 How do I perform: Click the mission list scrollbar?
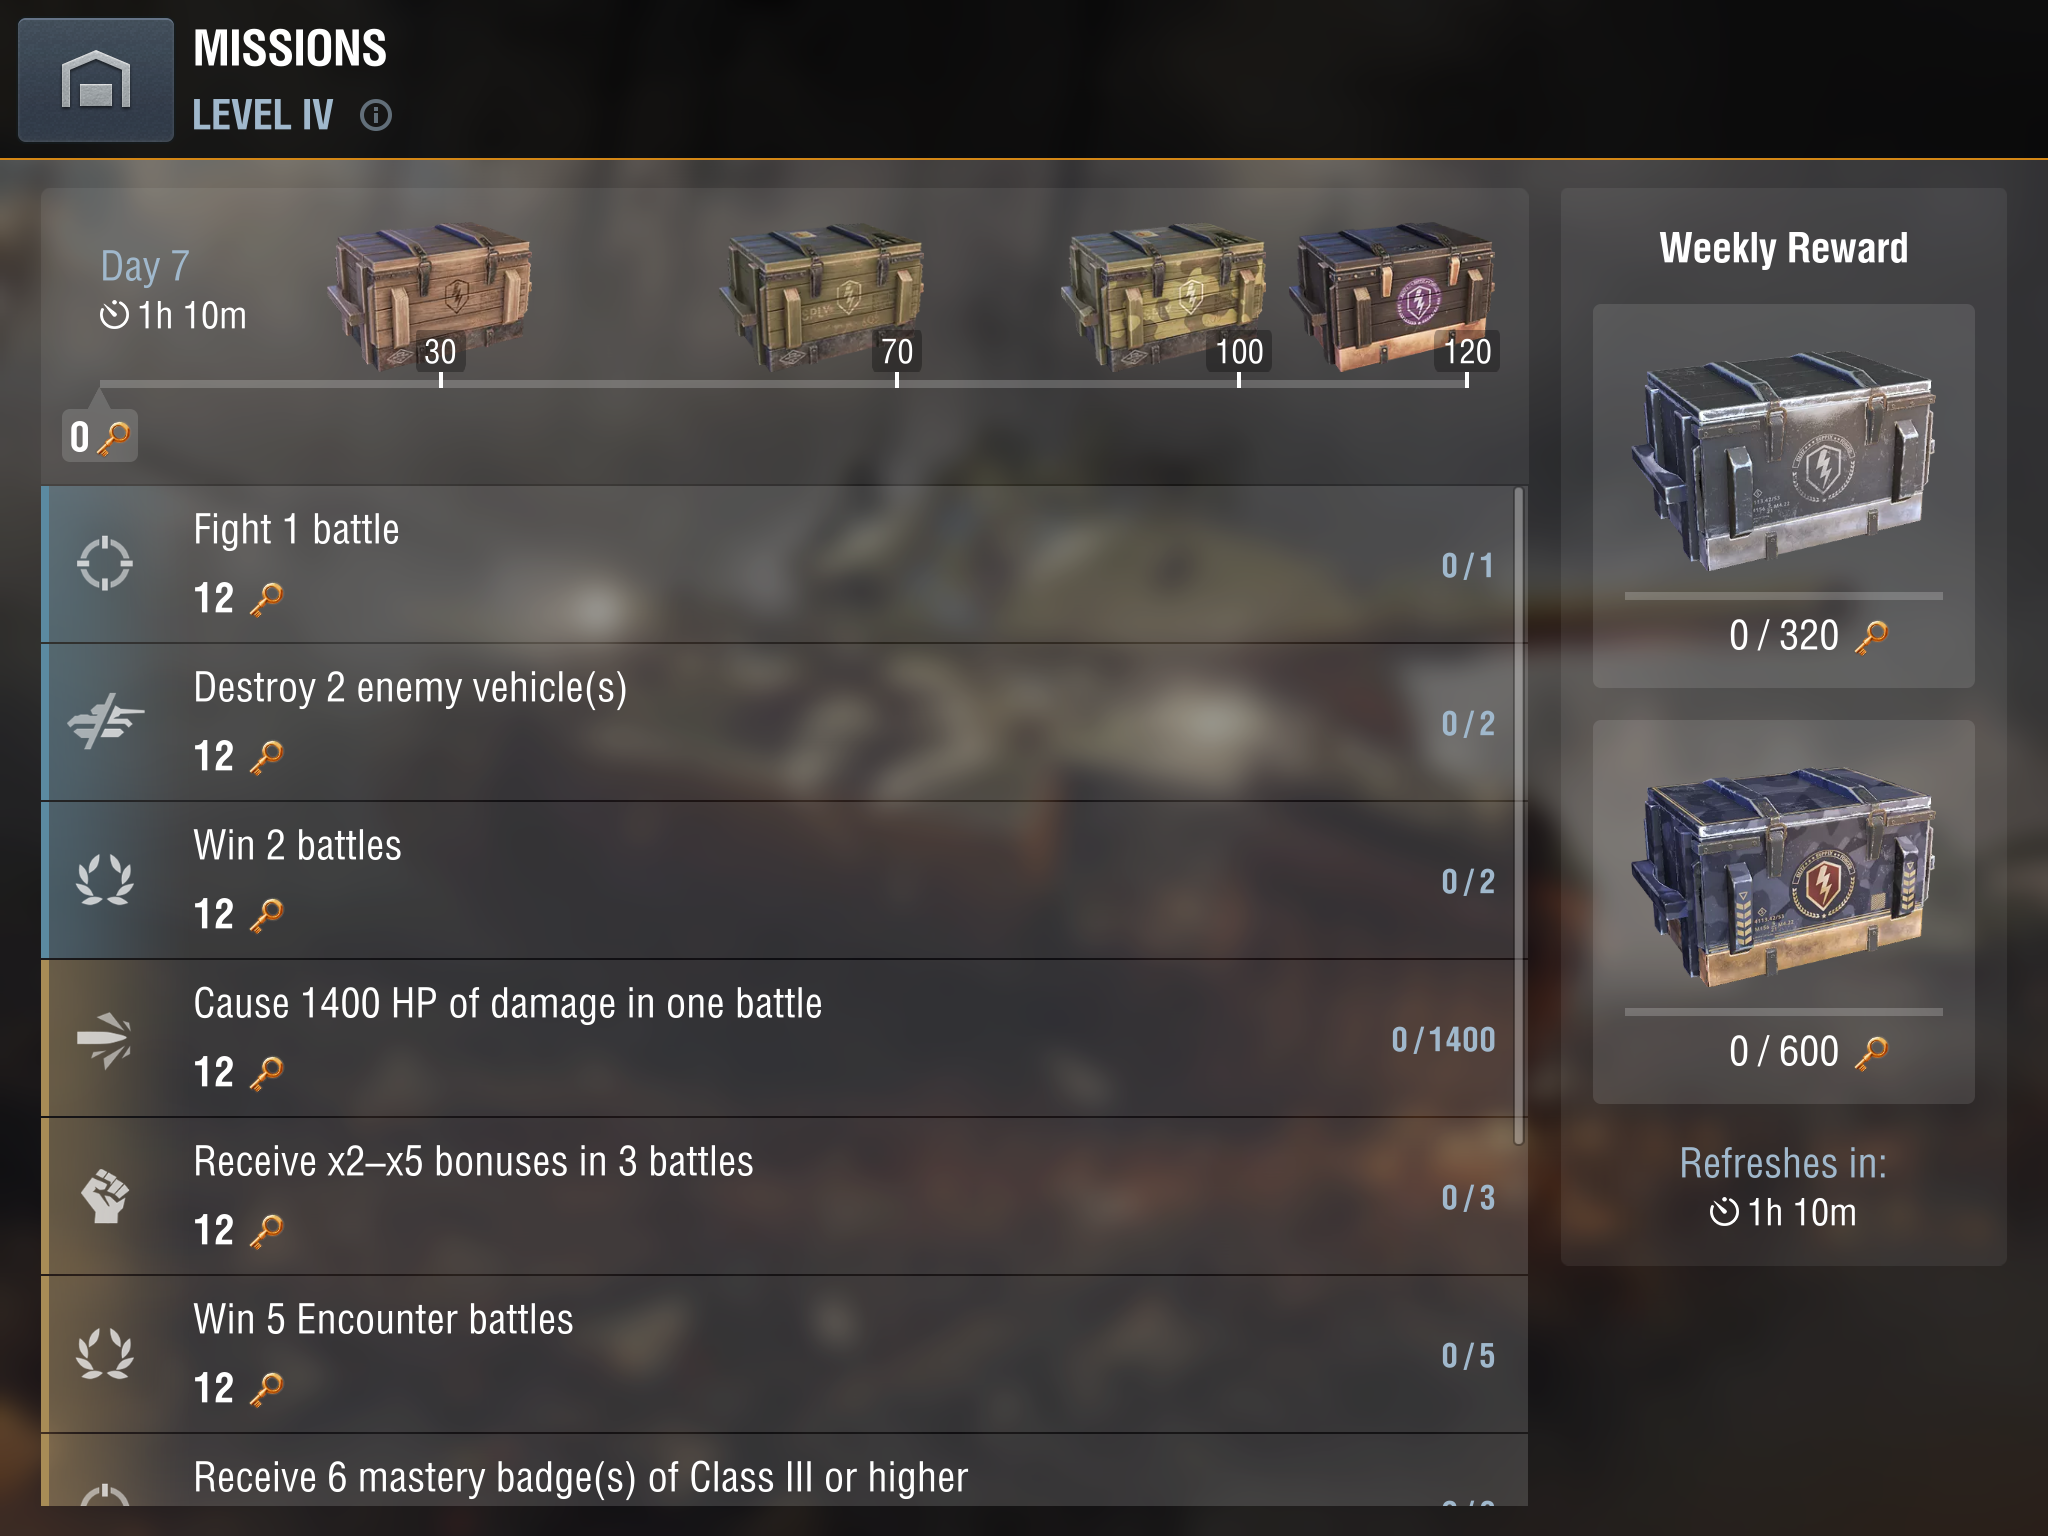pyautogui.click(x=1519, y=816)
